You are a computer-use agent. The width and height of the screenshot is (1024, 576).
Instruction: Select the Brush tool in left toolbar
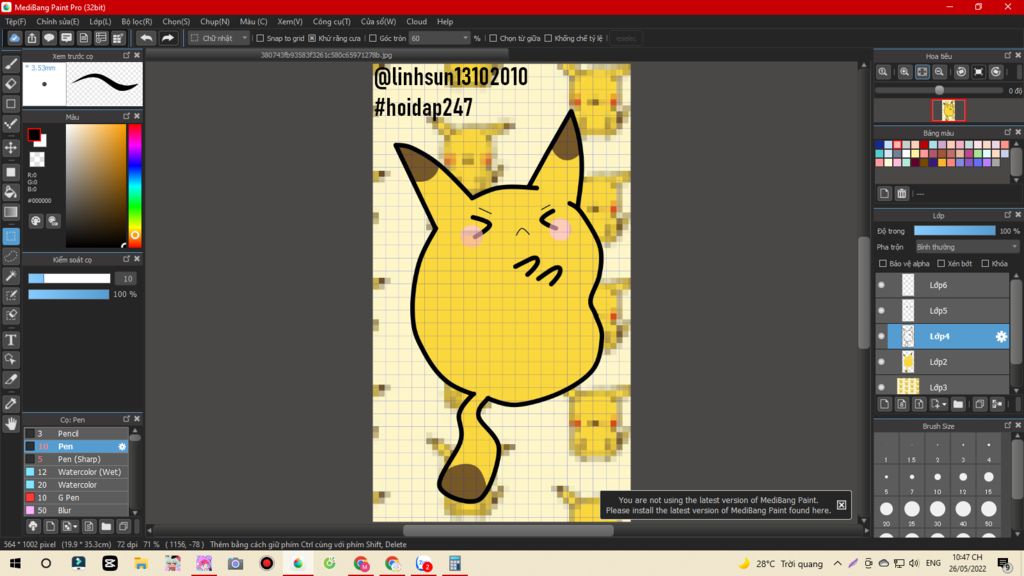(11, 64)
